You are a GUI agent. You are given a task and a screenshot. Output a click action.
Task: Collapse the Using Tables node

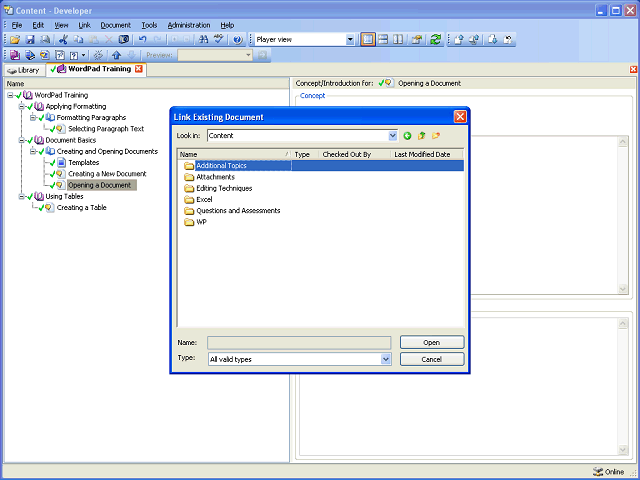pos(22,196)
